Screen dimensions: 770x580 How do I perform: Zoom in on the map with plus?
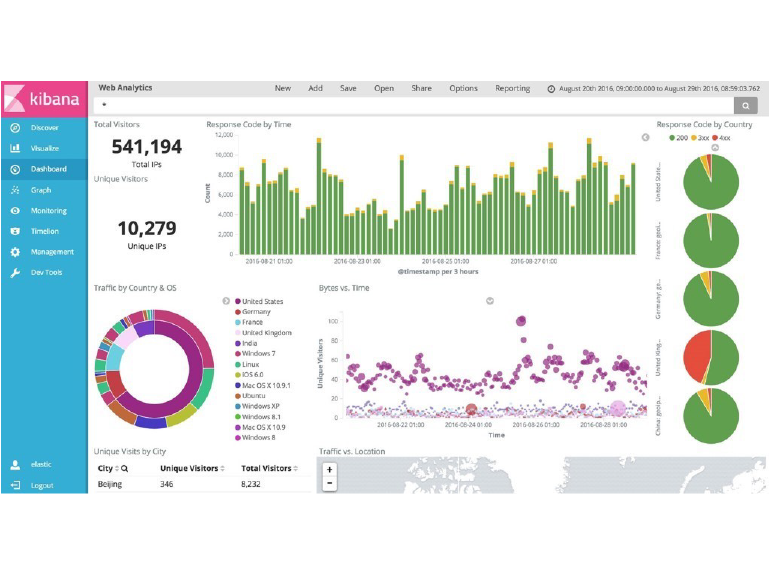tap(330, 470)
